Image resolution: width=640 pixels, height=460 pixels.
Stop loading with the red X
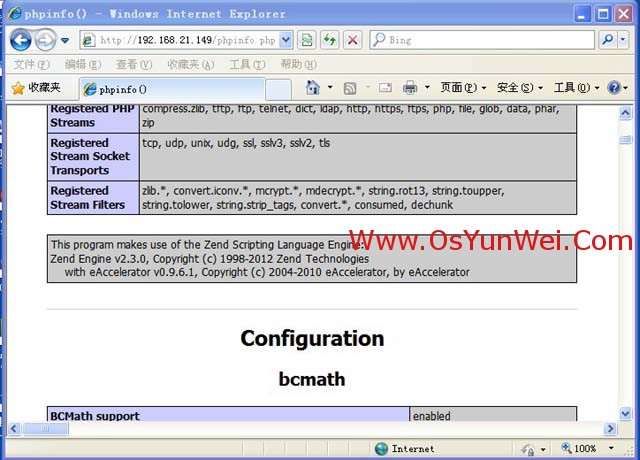[352, 40]
